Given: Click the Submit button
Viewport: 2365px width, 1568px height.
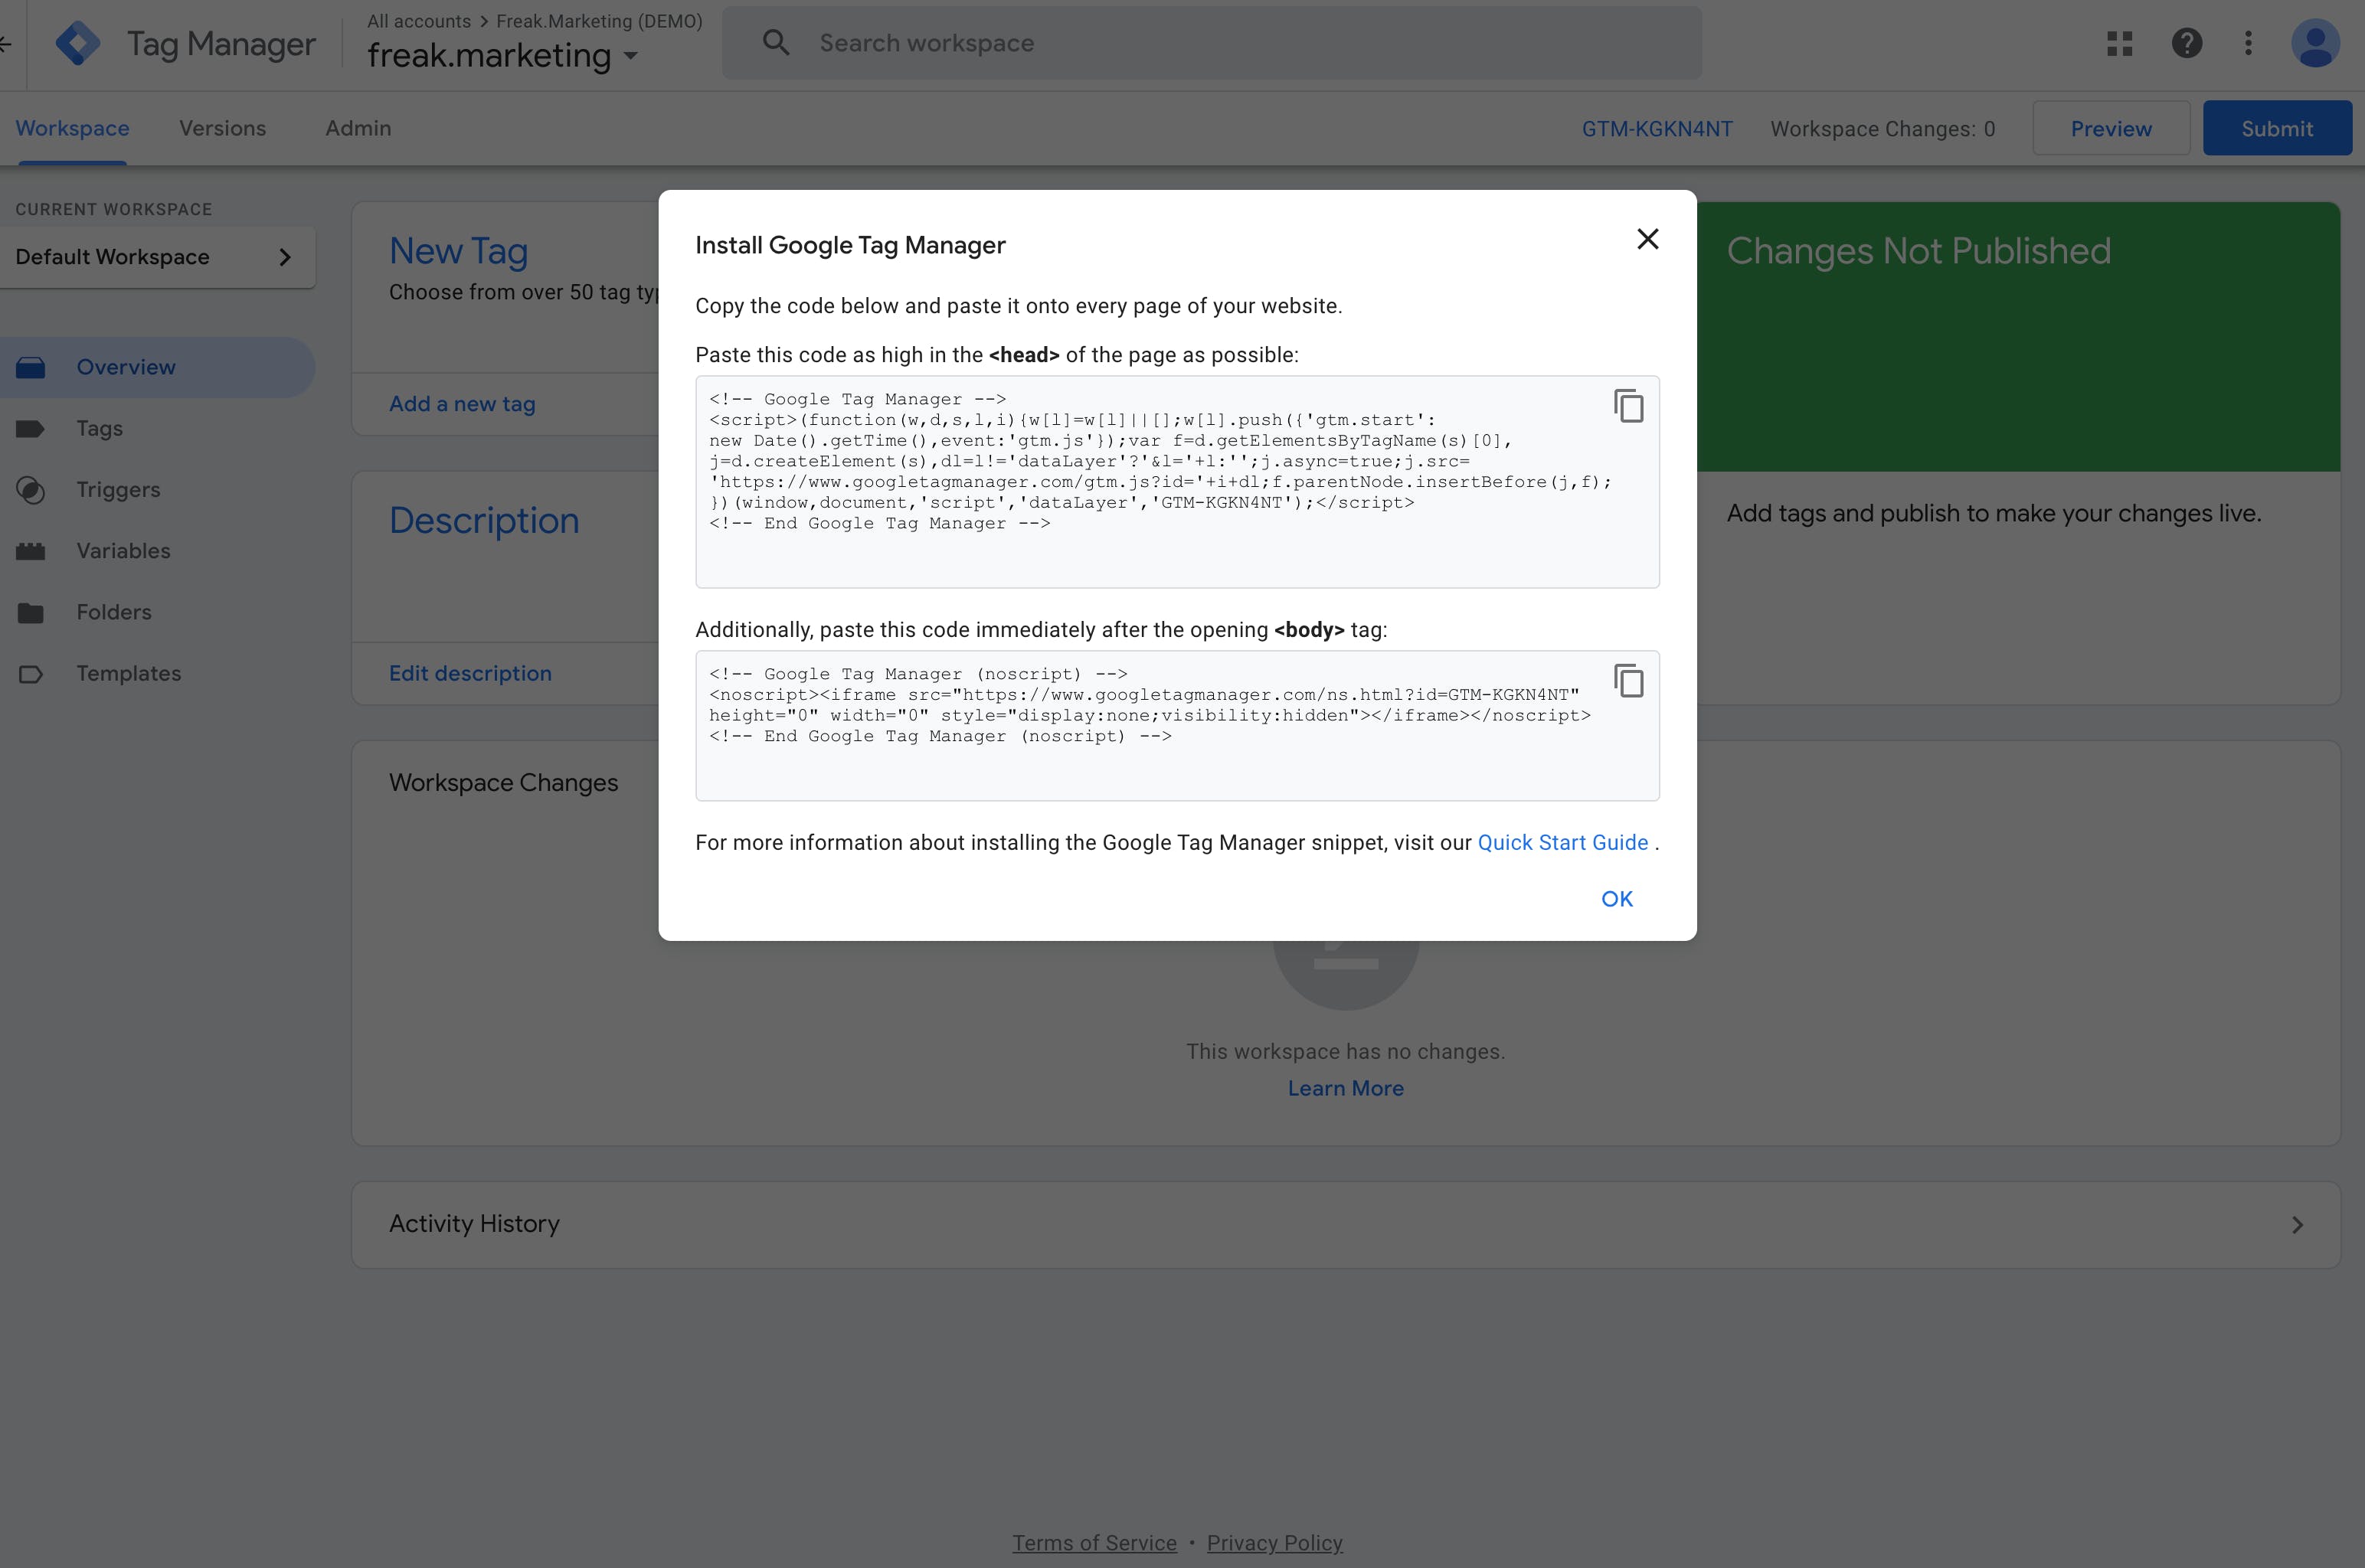Looking at the screenshot, I should click(x=2276, y=128).
